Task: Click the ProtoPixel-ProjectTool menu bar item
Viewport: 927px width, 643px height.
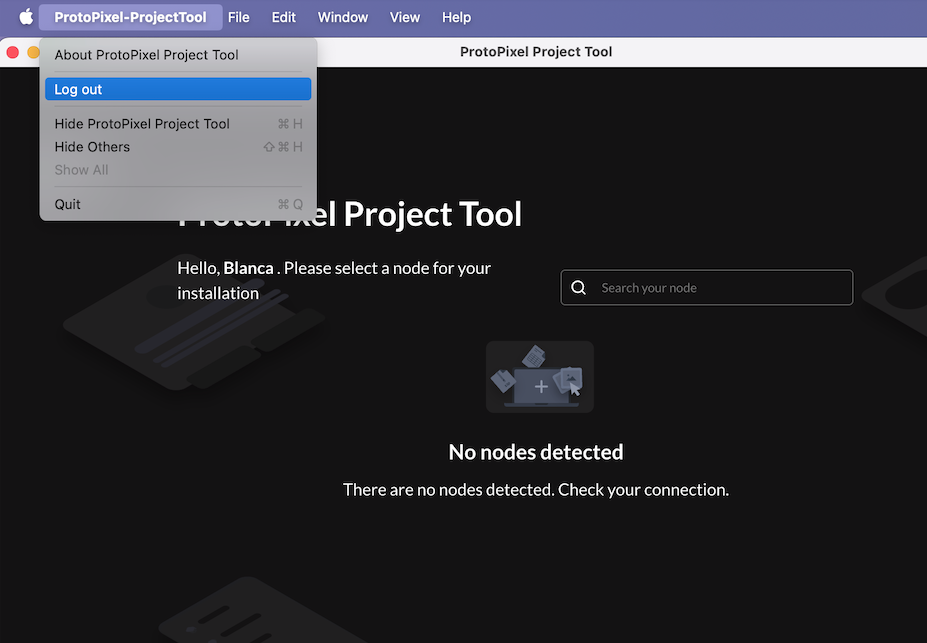Action: (131, 17)
